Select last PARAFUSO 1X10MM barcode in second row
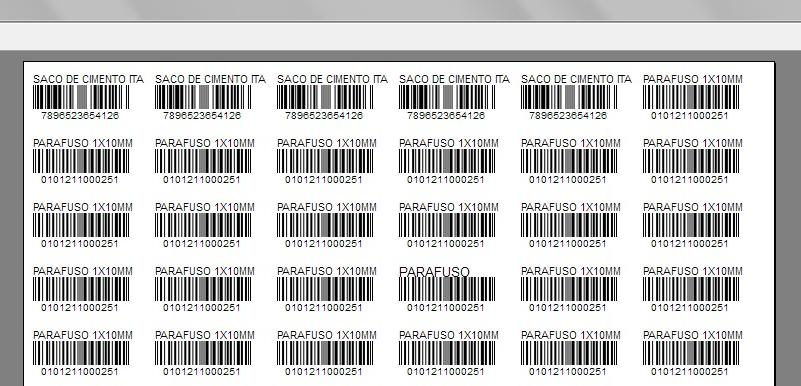801x386 pixels. coord(691,161)
